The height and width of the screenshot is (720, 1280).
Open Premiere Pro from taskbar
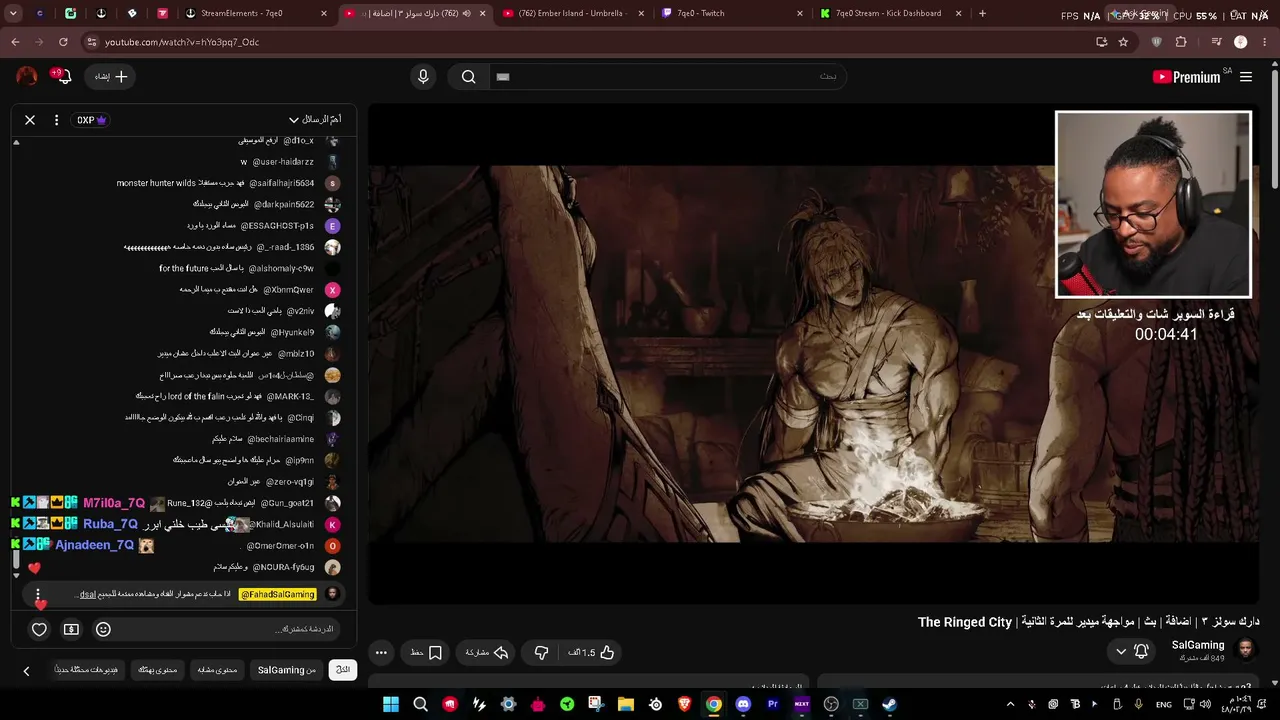pos(772,704)
